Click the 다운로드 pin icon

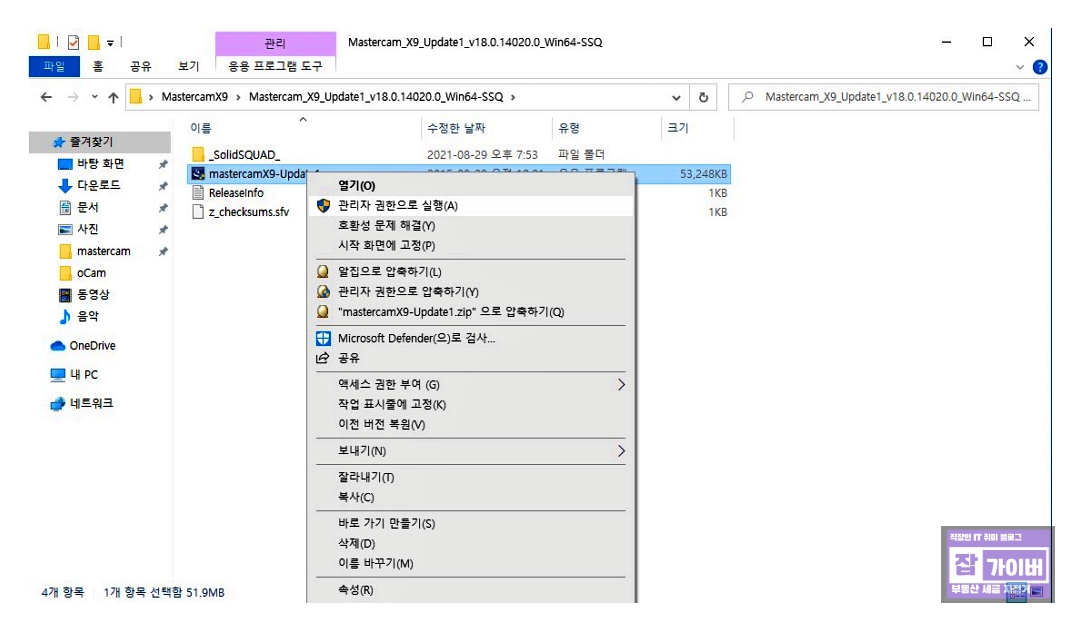[x=163, y=186]
